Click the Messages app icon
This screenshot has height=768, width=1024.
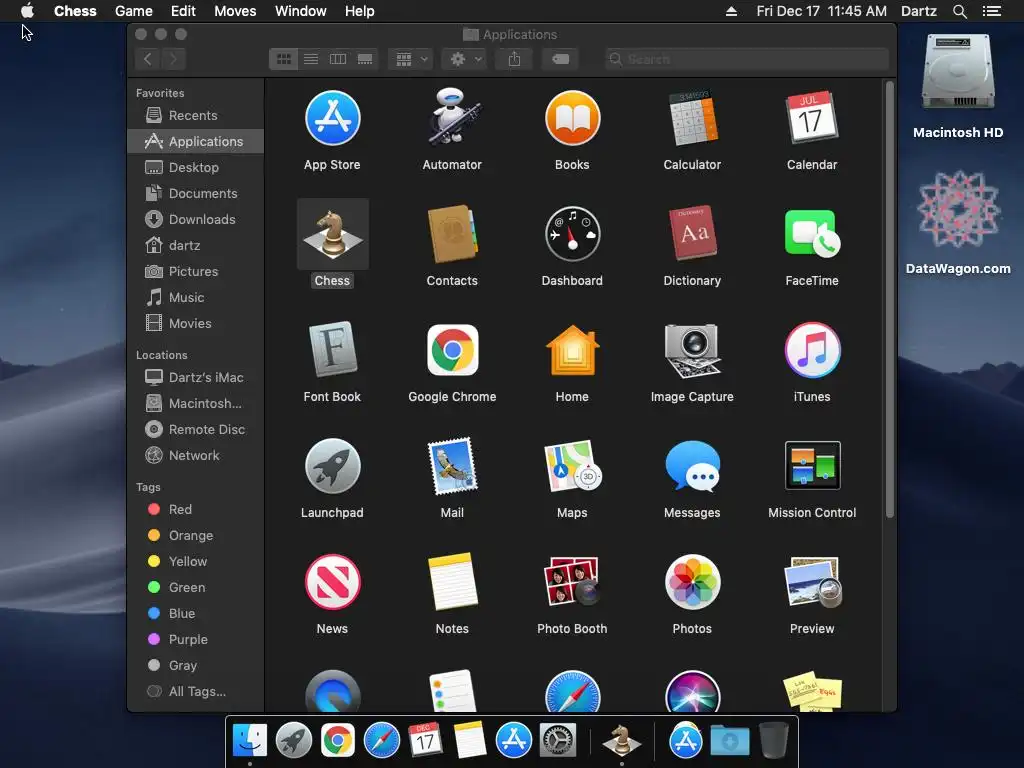tap(692, 466)
